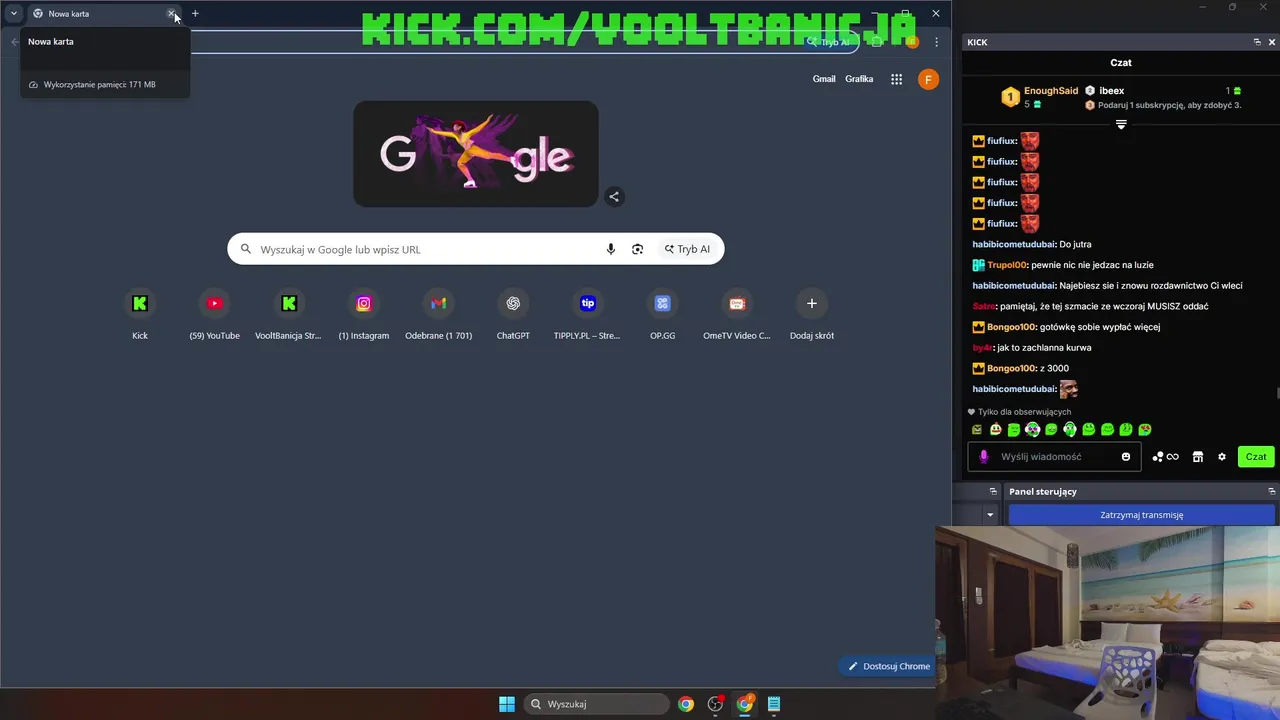Expand the Chrome tab search dropdown
This screenshot has height=720, width=1280.
coord(14,14)
